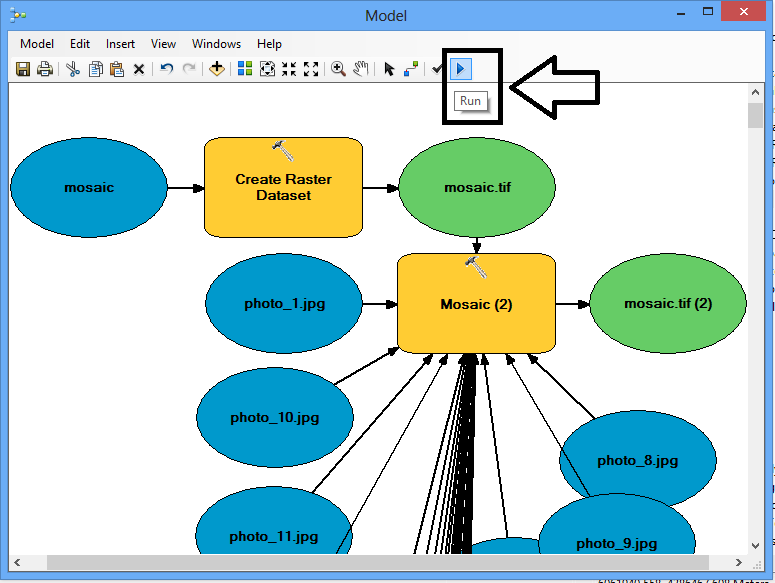Click the Run model button
The image size is (775, 583).
[460, 69]
